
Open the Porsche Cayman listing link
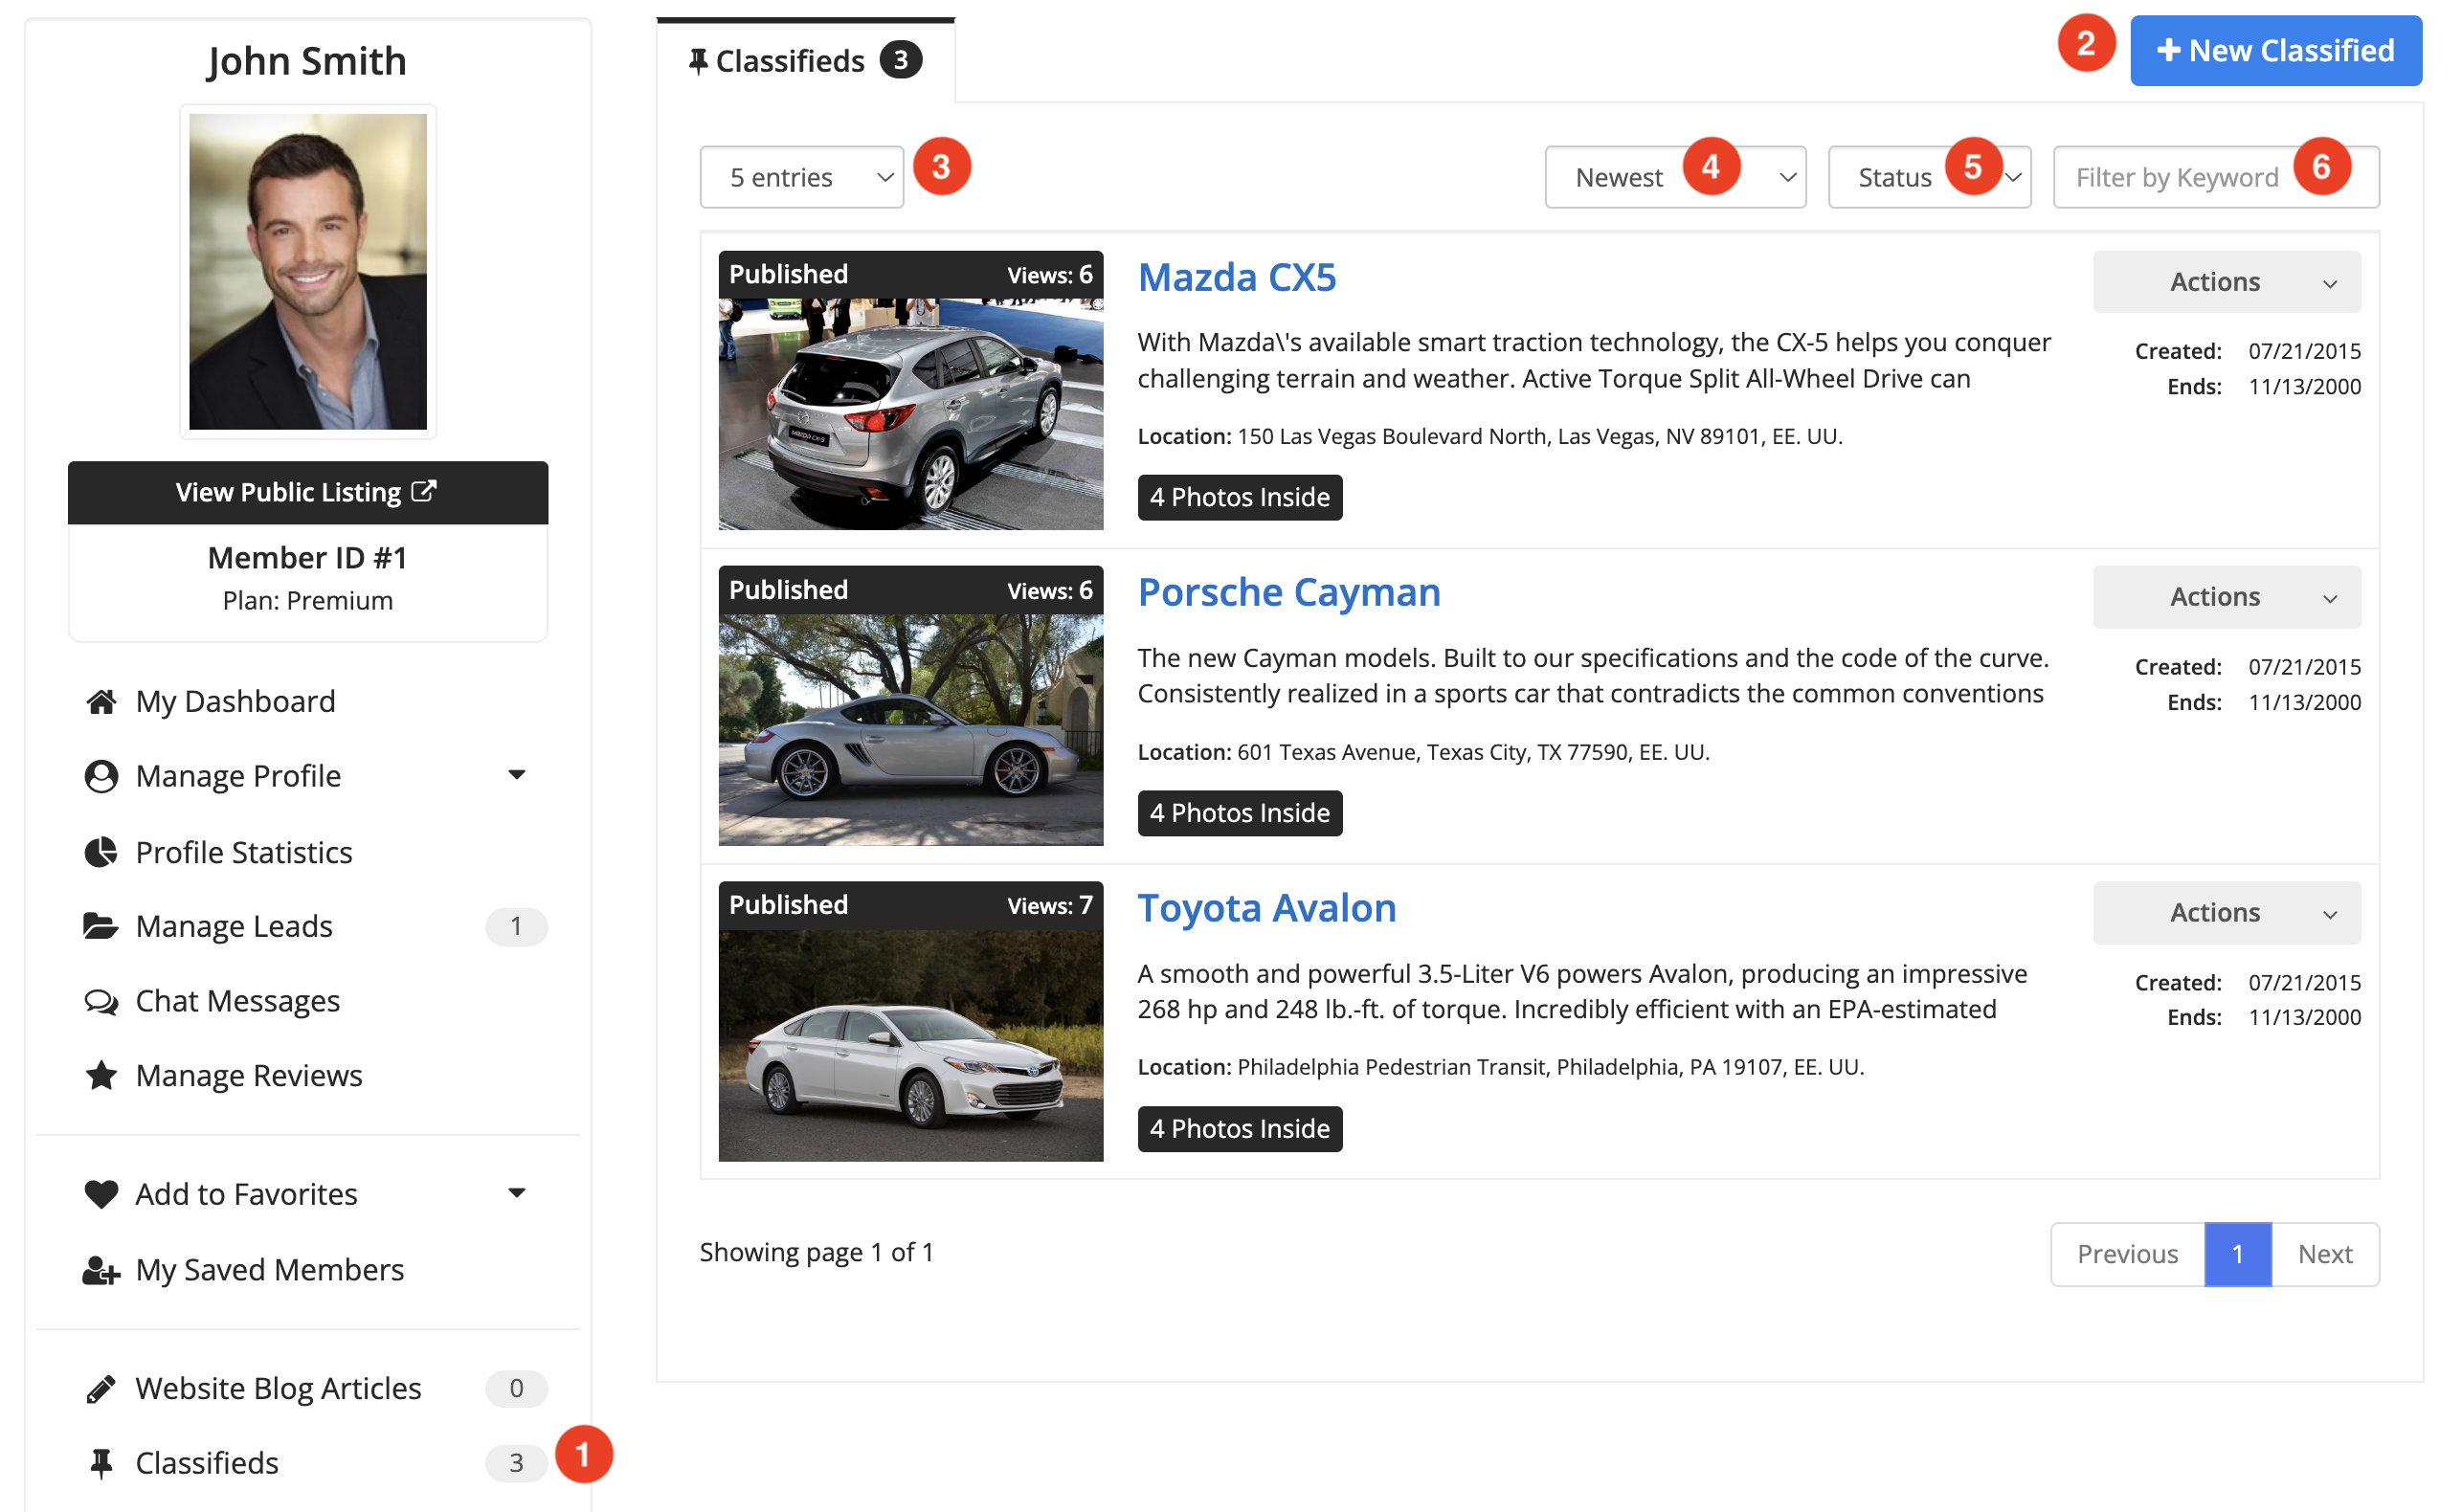point(1289,593)
